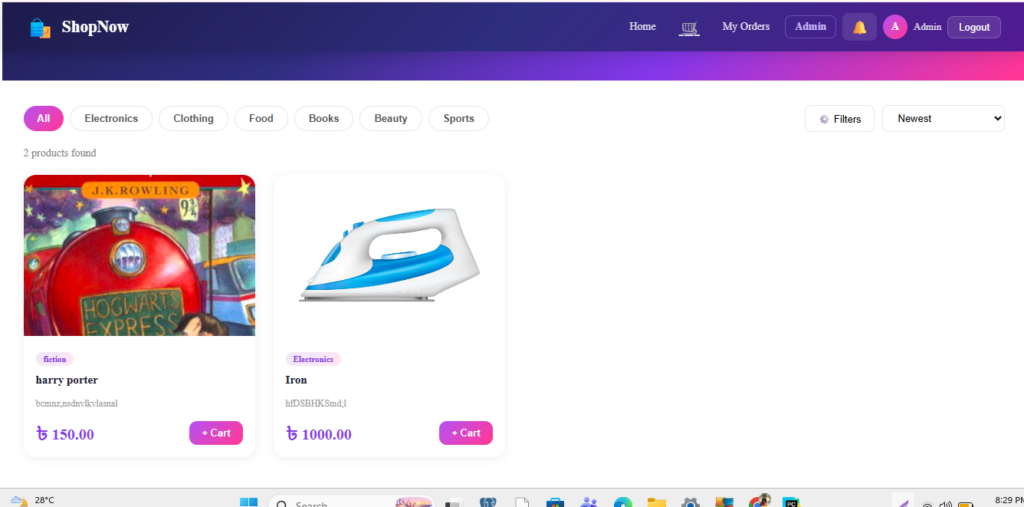Add Iron to cart
Viewport: 1024px width, 507px height.
(466, 433)
